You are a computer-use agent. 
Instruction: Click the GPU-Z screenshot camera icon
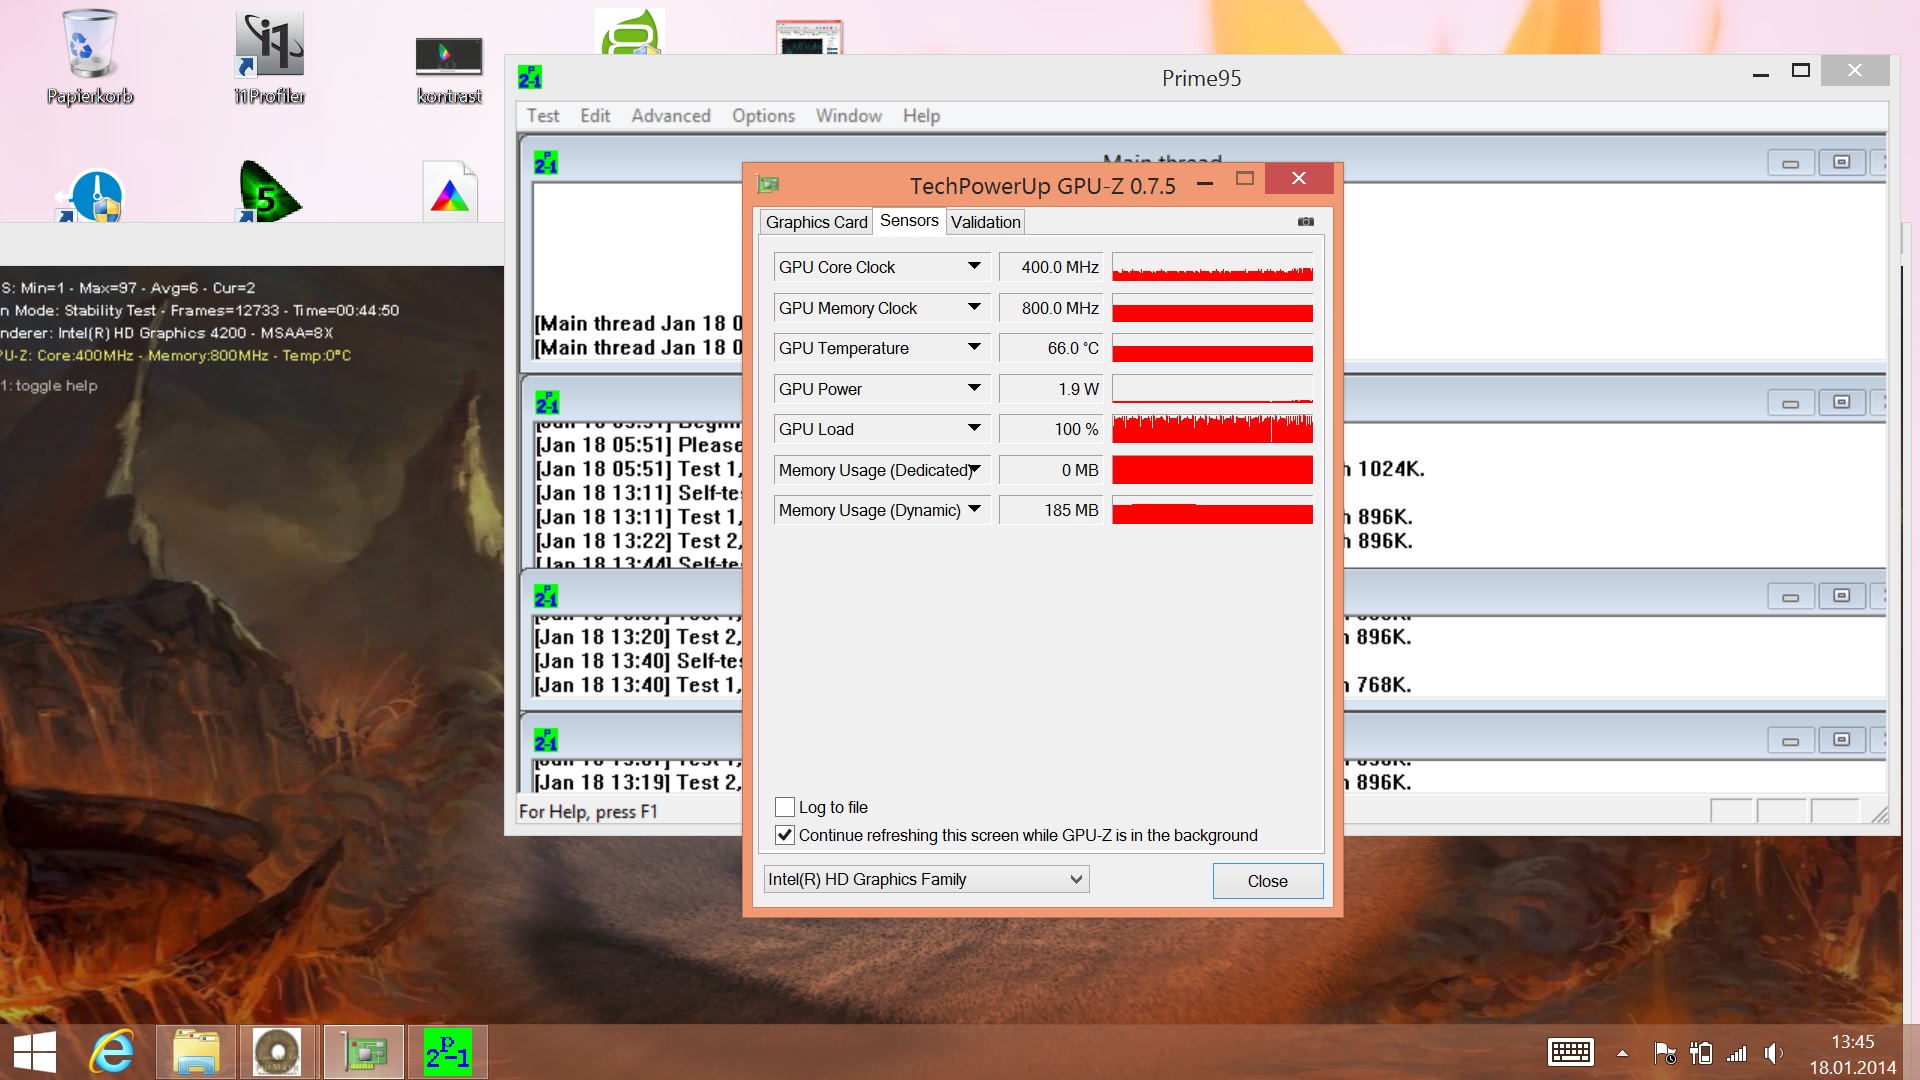pyautogui.click(x=1305, y=222)
